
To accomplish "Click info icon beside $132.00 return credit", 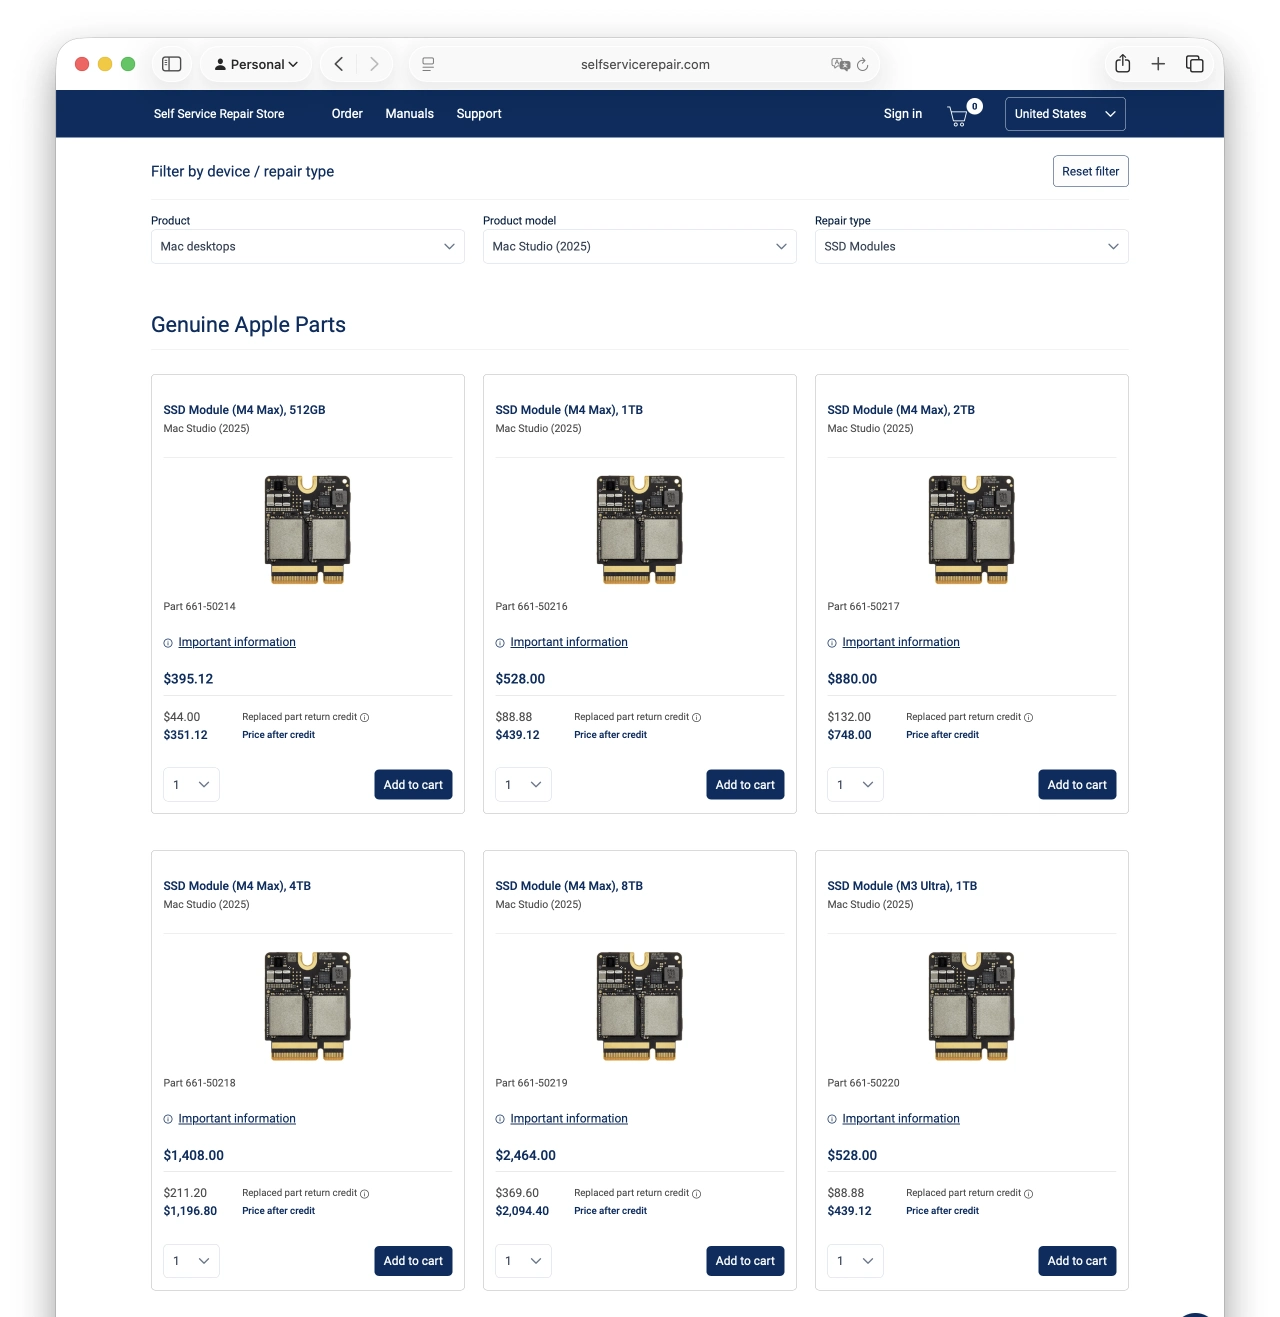I will click(1028, 717).
